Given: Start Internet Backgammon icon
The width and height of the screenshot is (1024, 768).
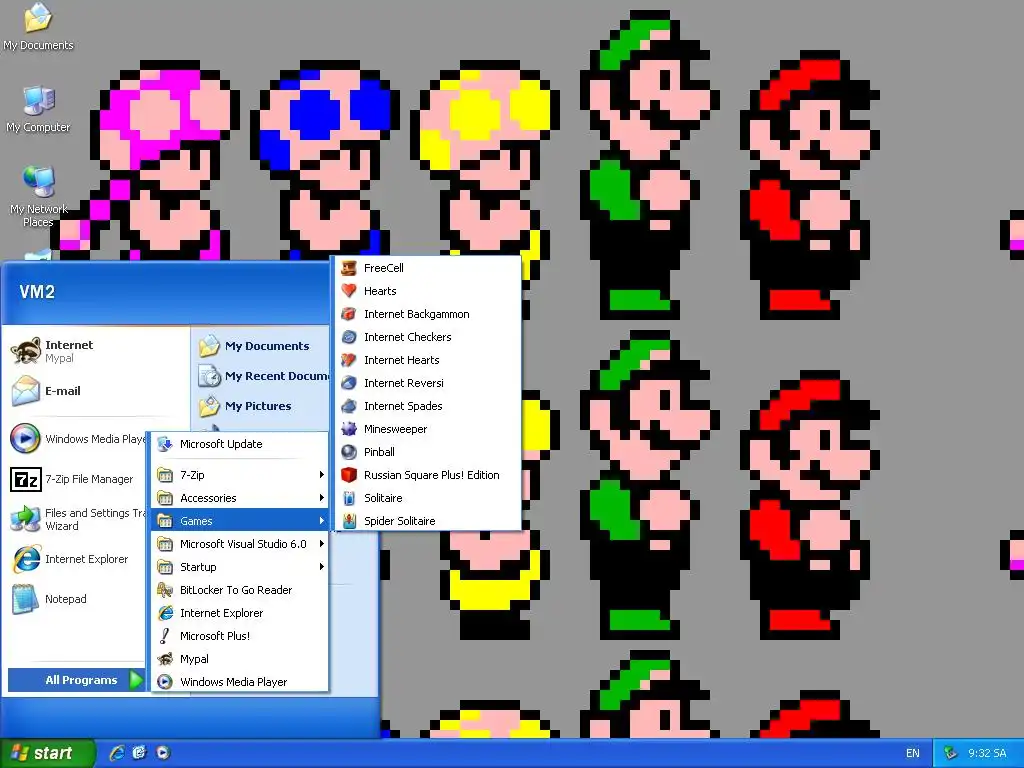Looking at the screenshot, I should tap(349, 314).
